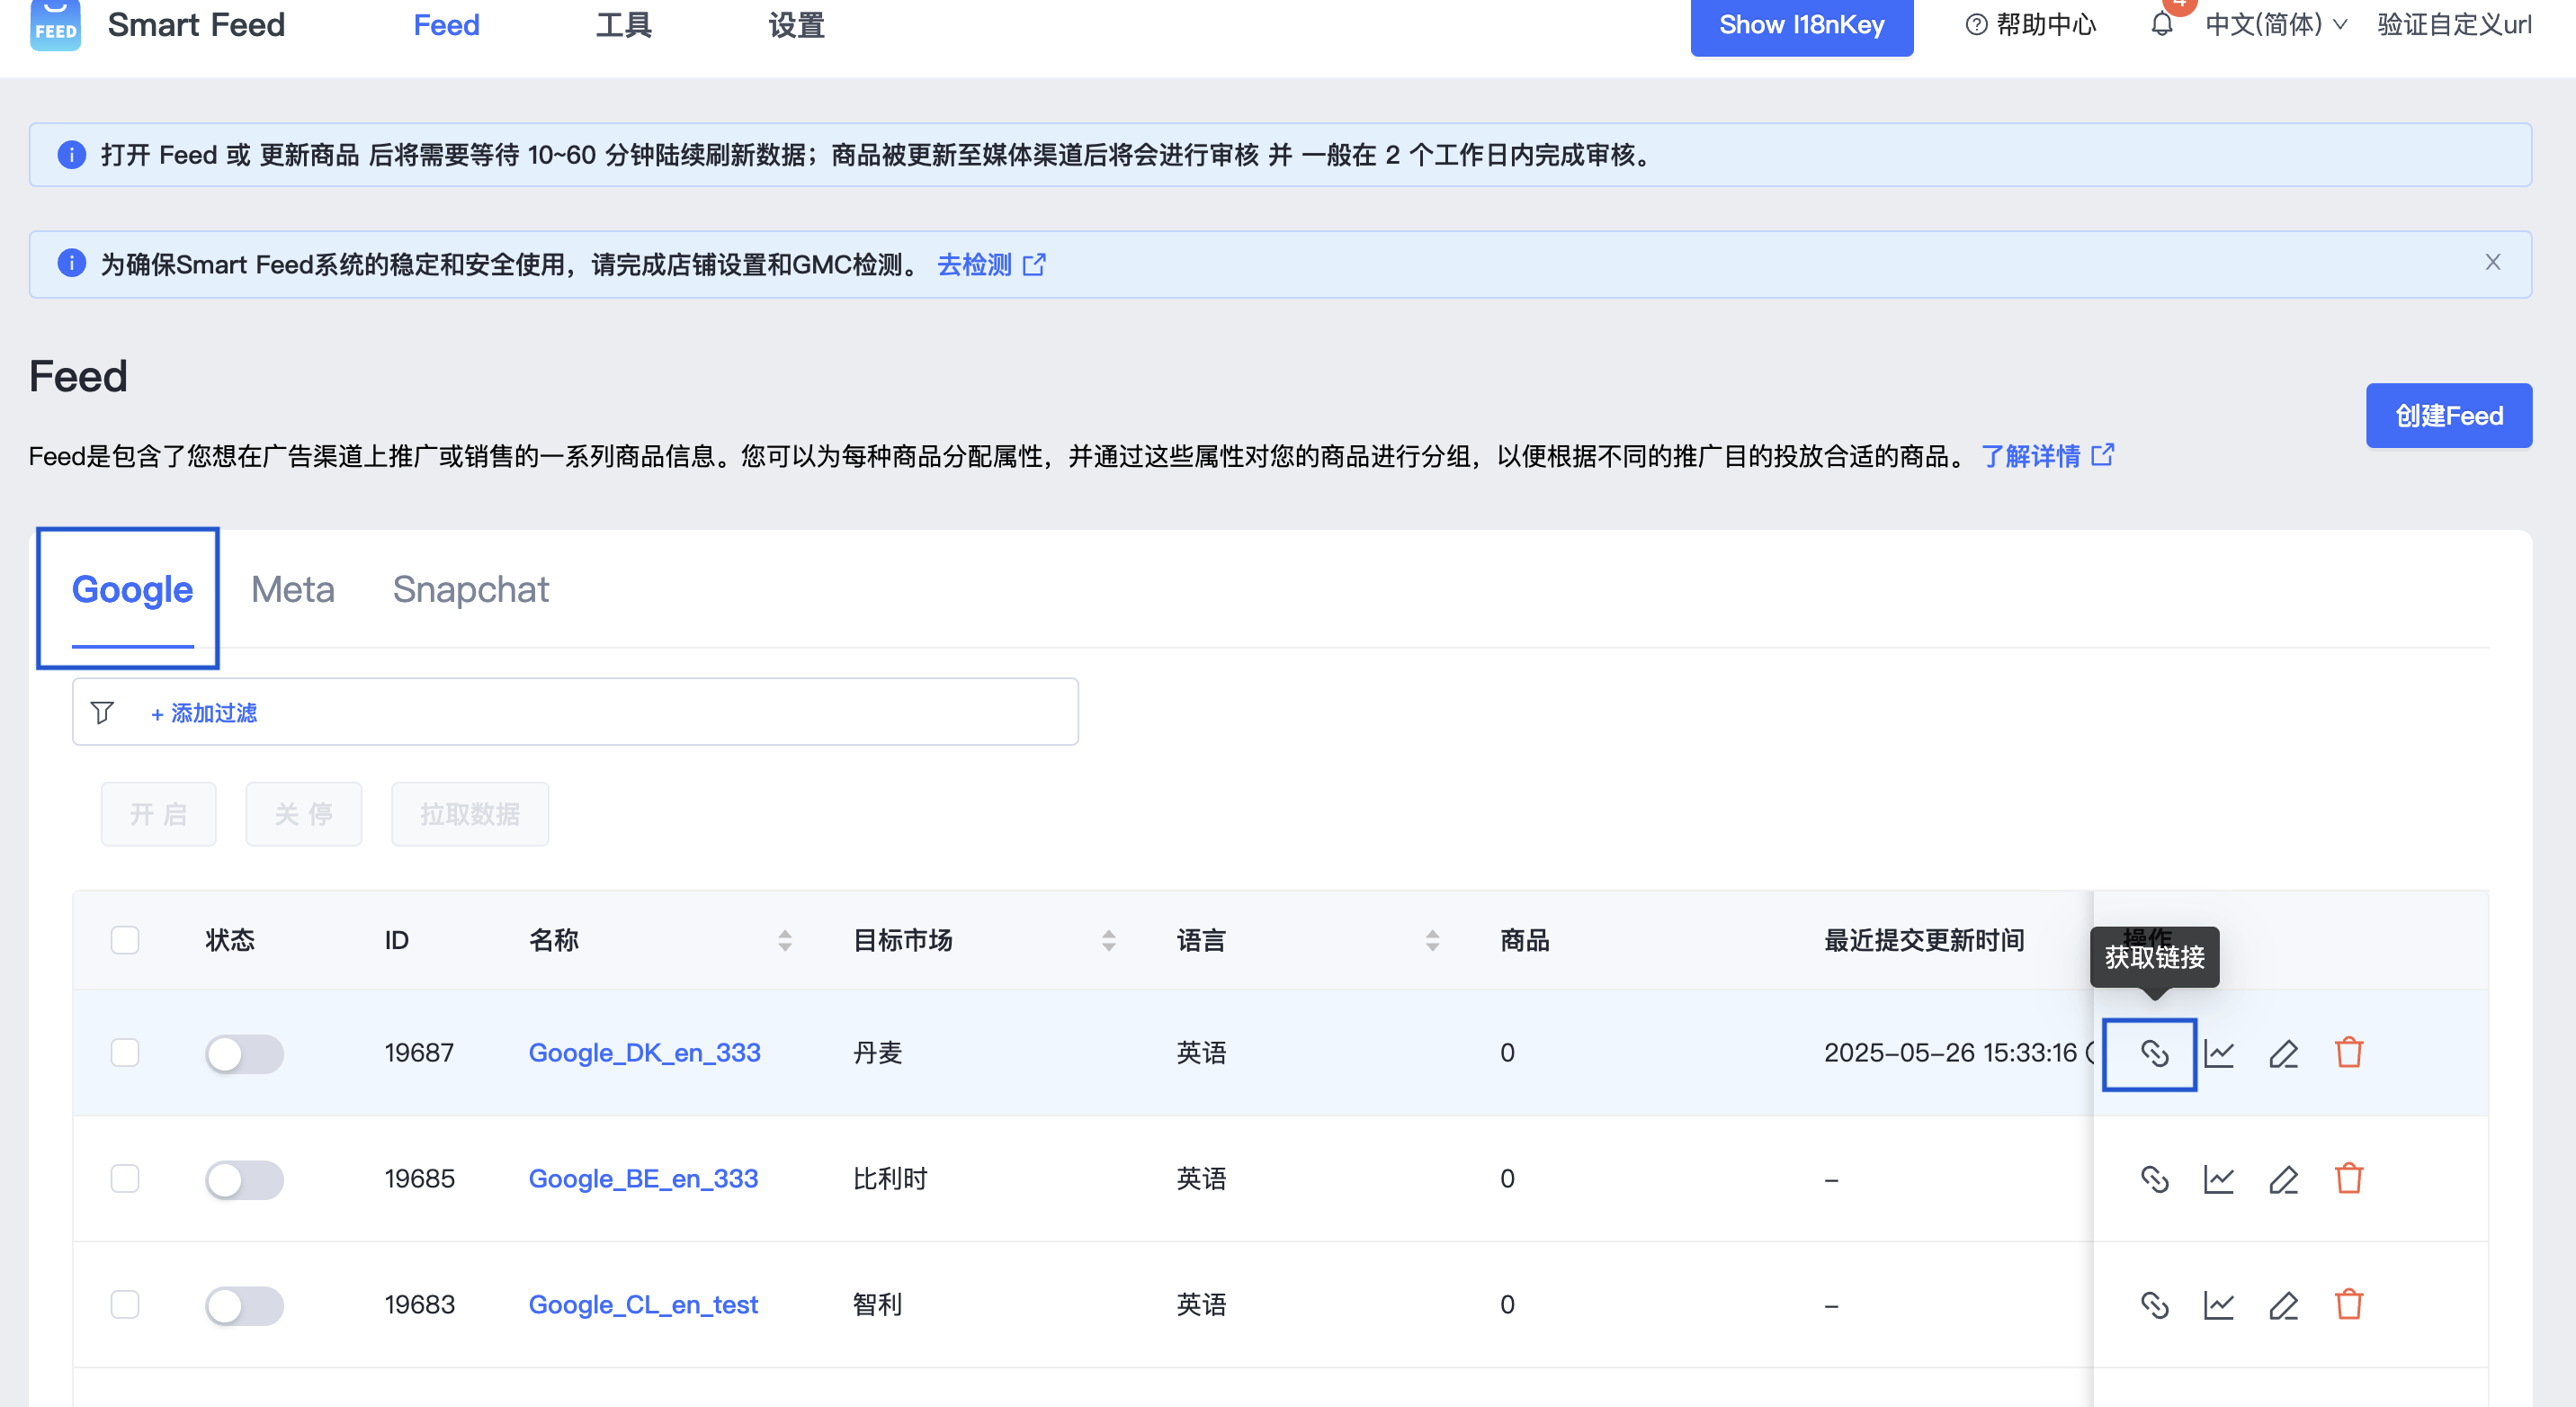Delete the Google_DK_en_333 feed
The width and height of the screenshot is (2576, 1407).
[2348, 1053]
